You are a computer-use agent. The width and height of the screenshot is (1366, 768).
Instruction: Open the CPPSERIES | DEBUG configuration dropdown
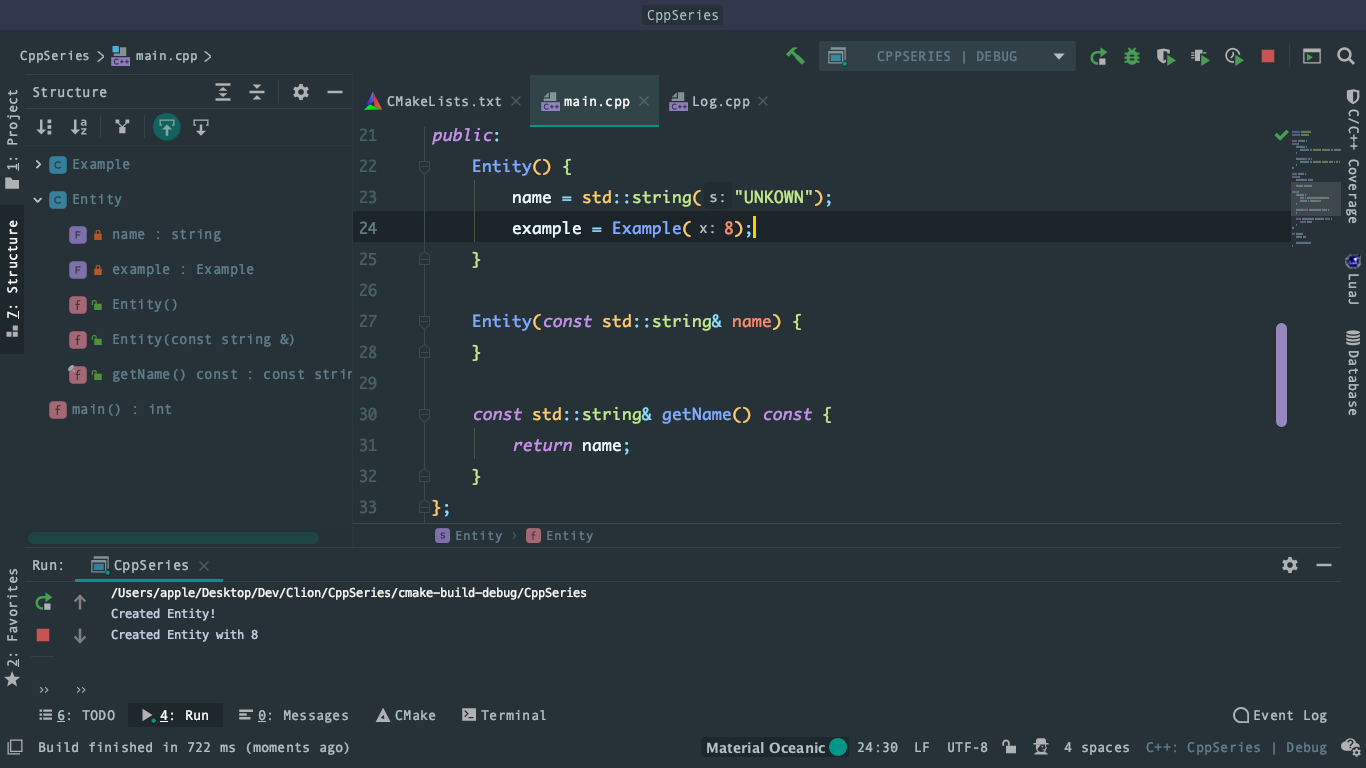947,56
